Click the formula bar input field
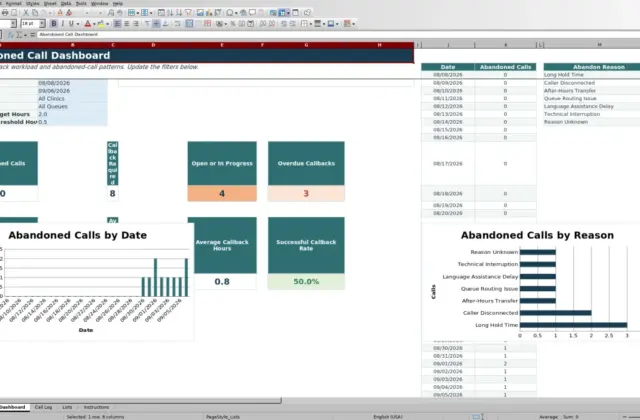The height and width of the screenshot is (420, 640). click(x=337, y=35)
